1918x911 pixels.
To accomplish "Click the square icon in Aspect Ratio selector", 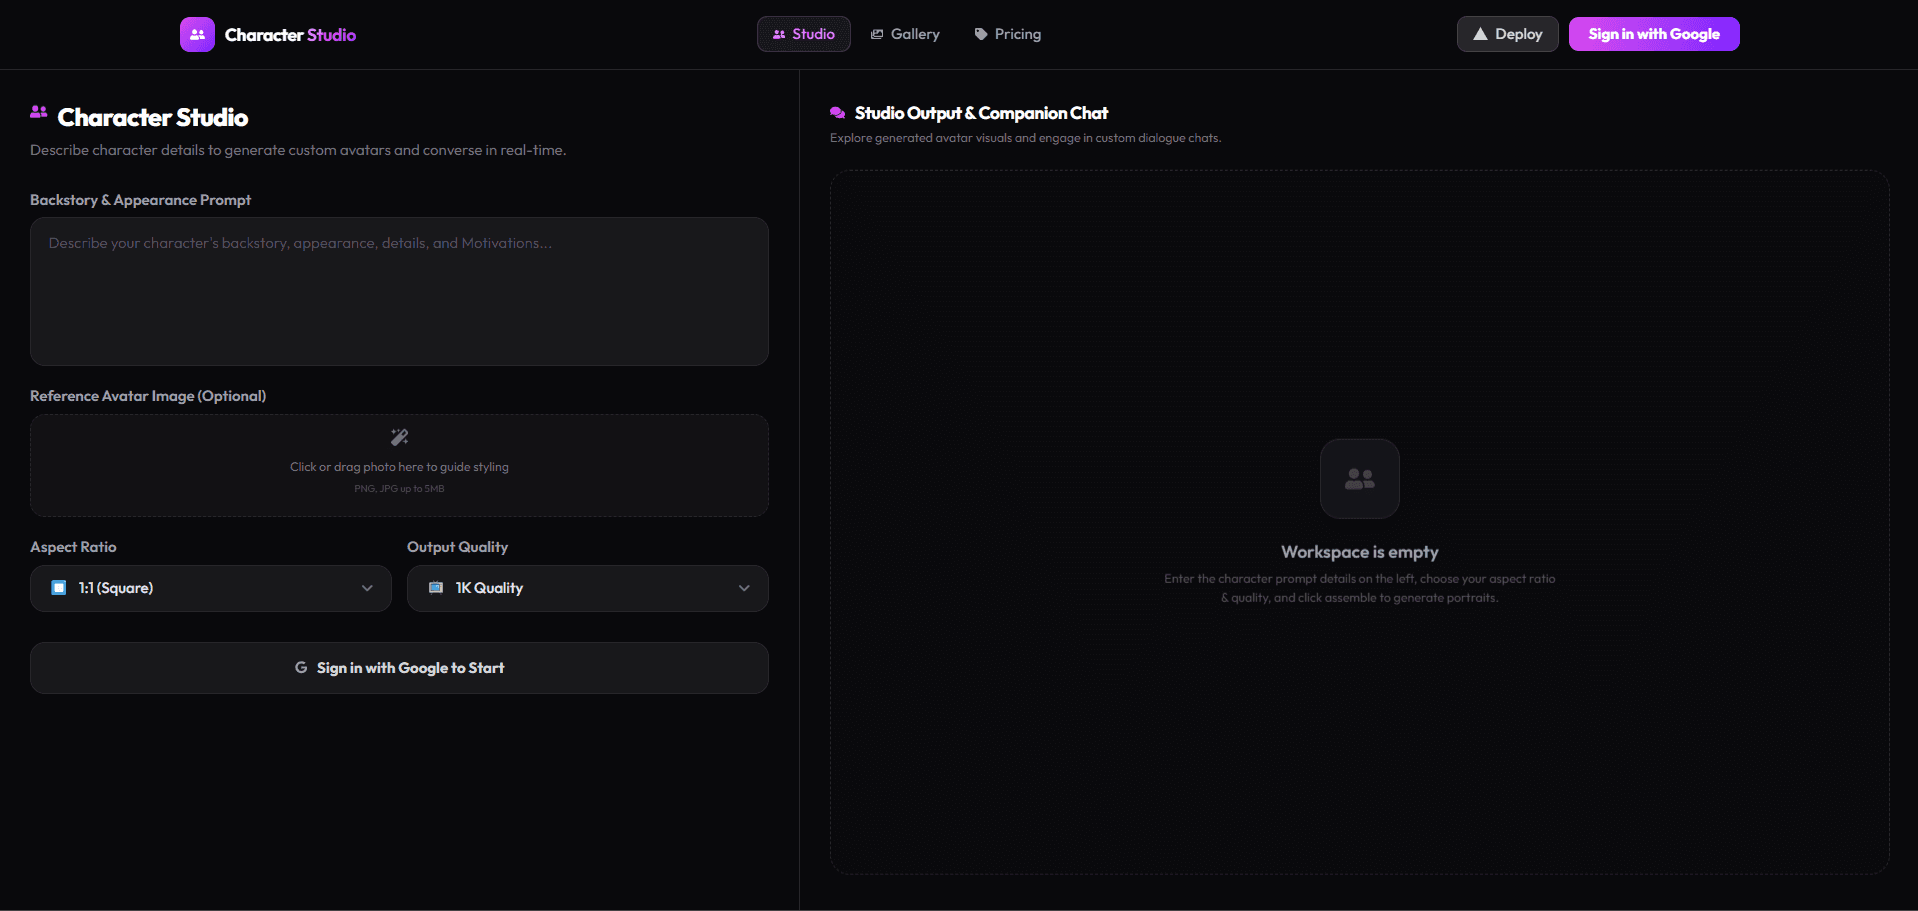I will [59, 588].
